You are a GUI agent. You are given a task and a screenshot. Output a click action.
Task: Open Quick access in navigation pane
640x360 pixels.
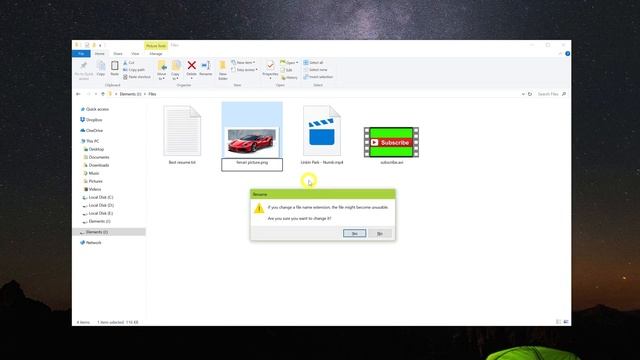coord(97,109)
